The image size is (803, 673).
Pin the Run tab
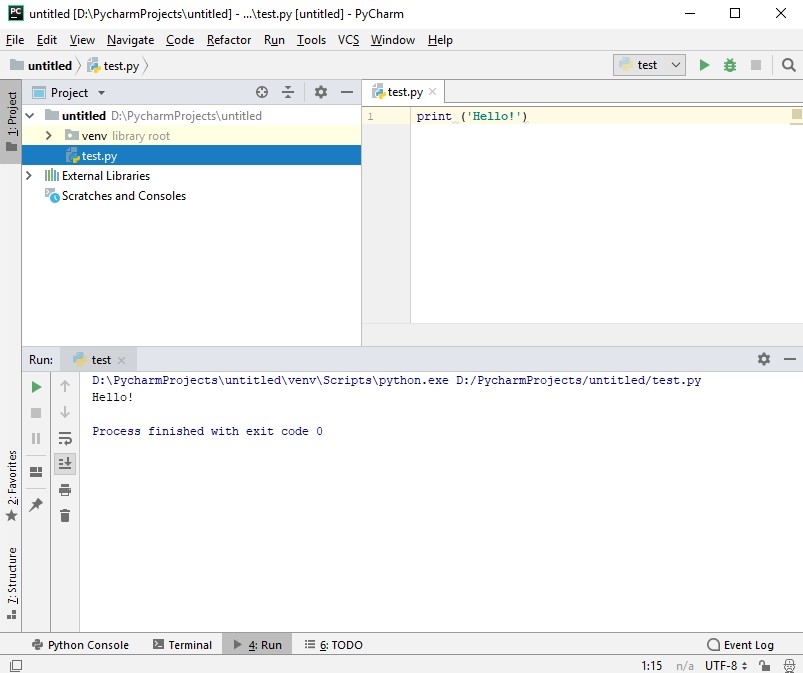[x=36, y=505]
